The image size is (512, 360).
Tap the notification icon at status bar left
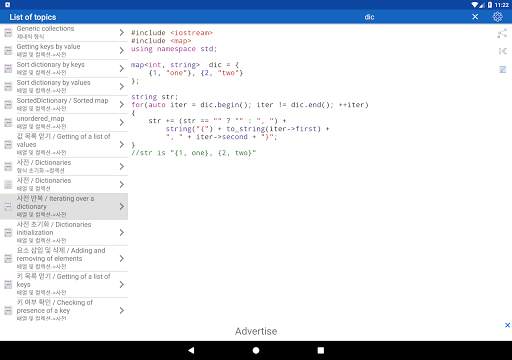pyautogui.click(x=7, y=5)
